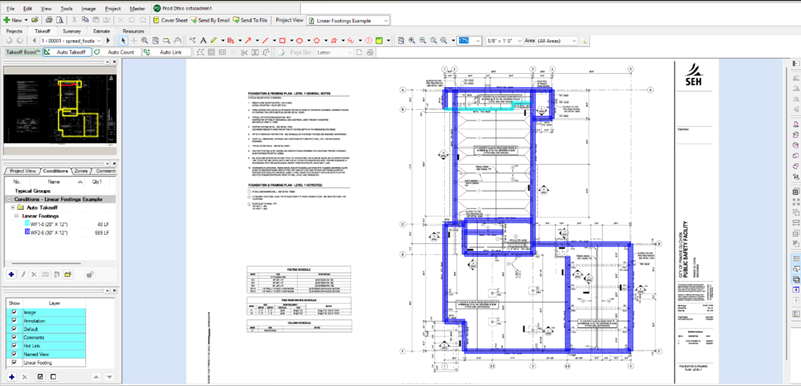
Task: Click the fit page zoom icon
Action: tap(401, 40)
